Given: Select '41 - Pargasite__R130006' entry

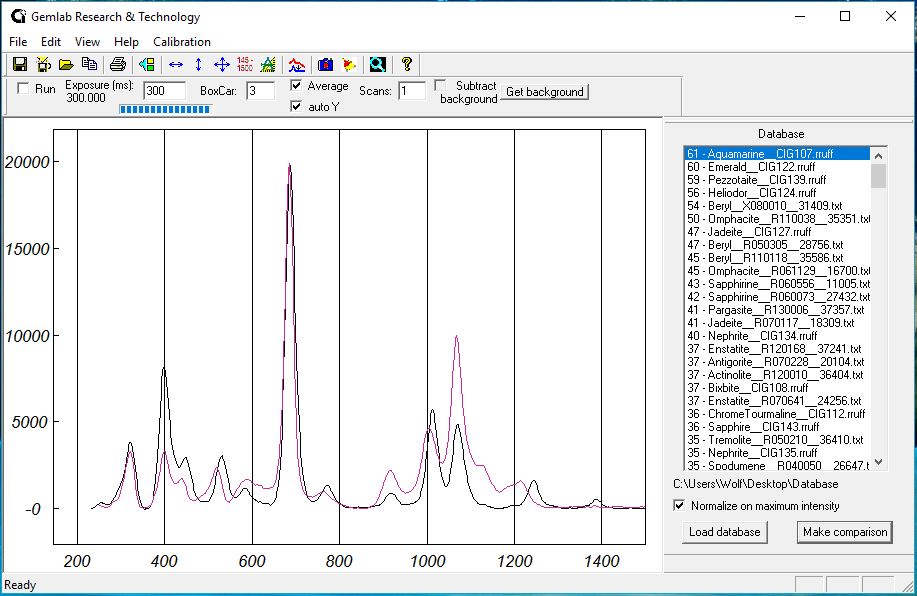Looking at the screenshot, I should pos(777,309).
